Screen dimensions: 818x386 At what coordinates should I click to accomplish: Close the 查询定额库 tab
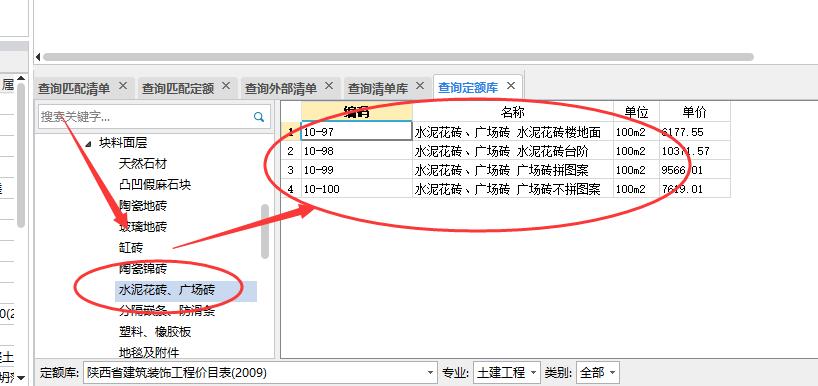(511, 86)
